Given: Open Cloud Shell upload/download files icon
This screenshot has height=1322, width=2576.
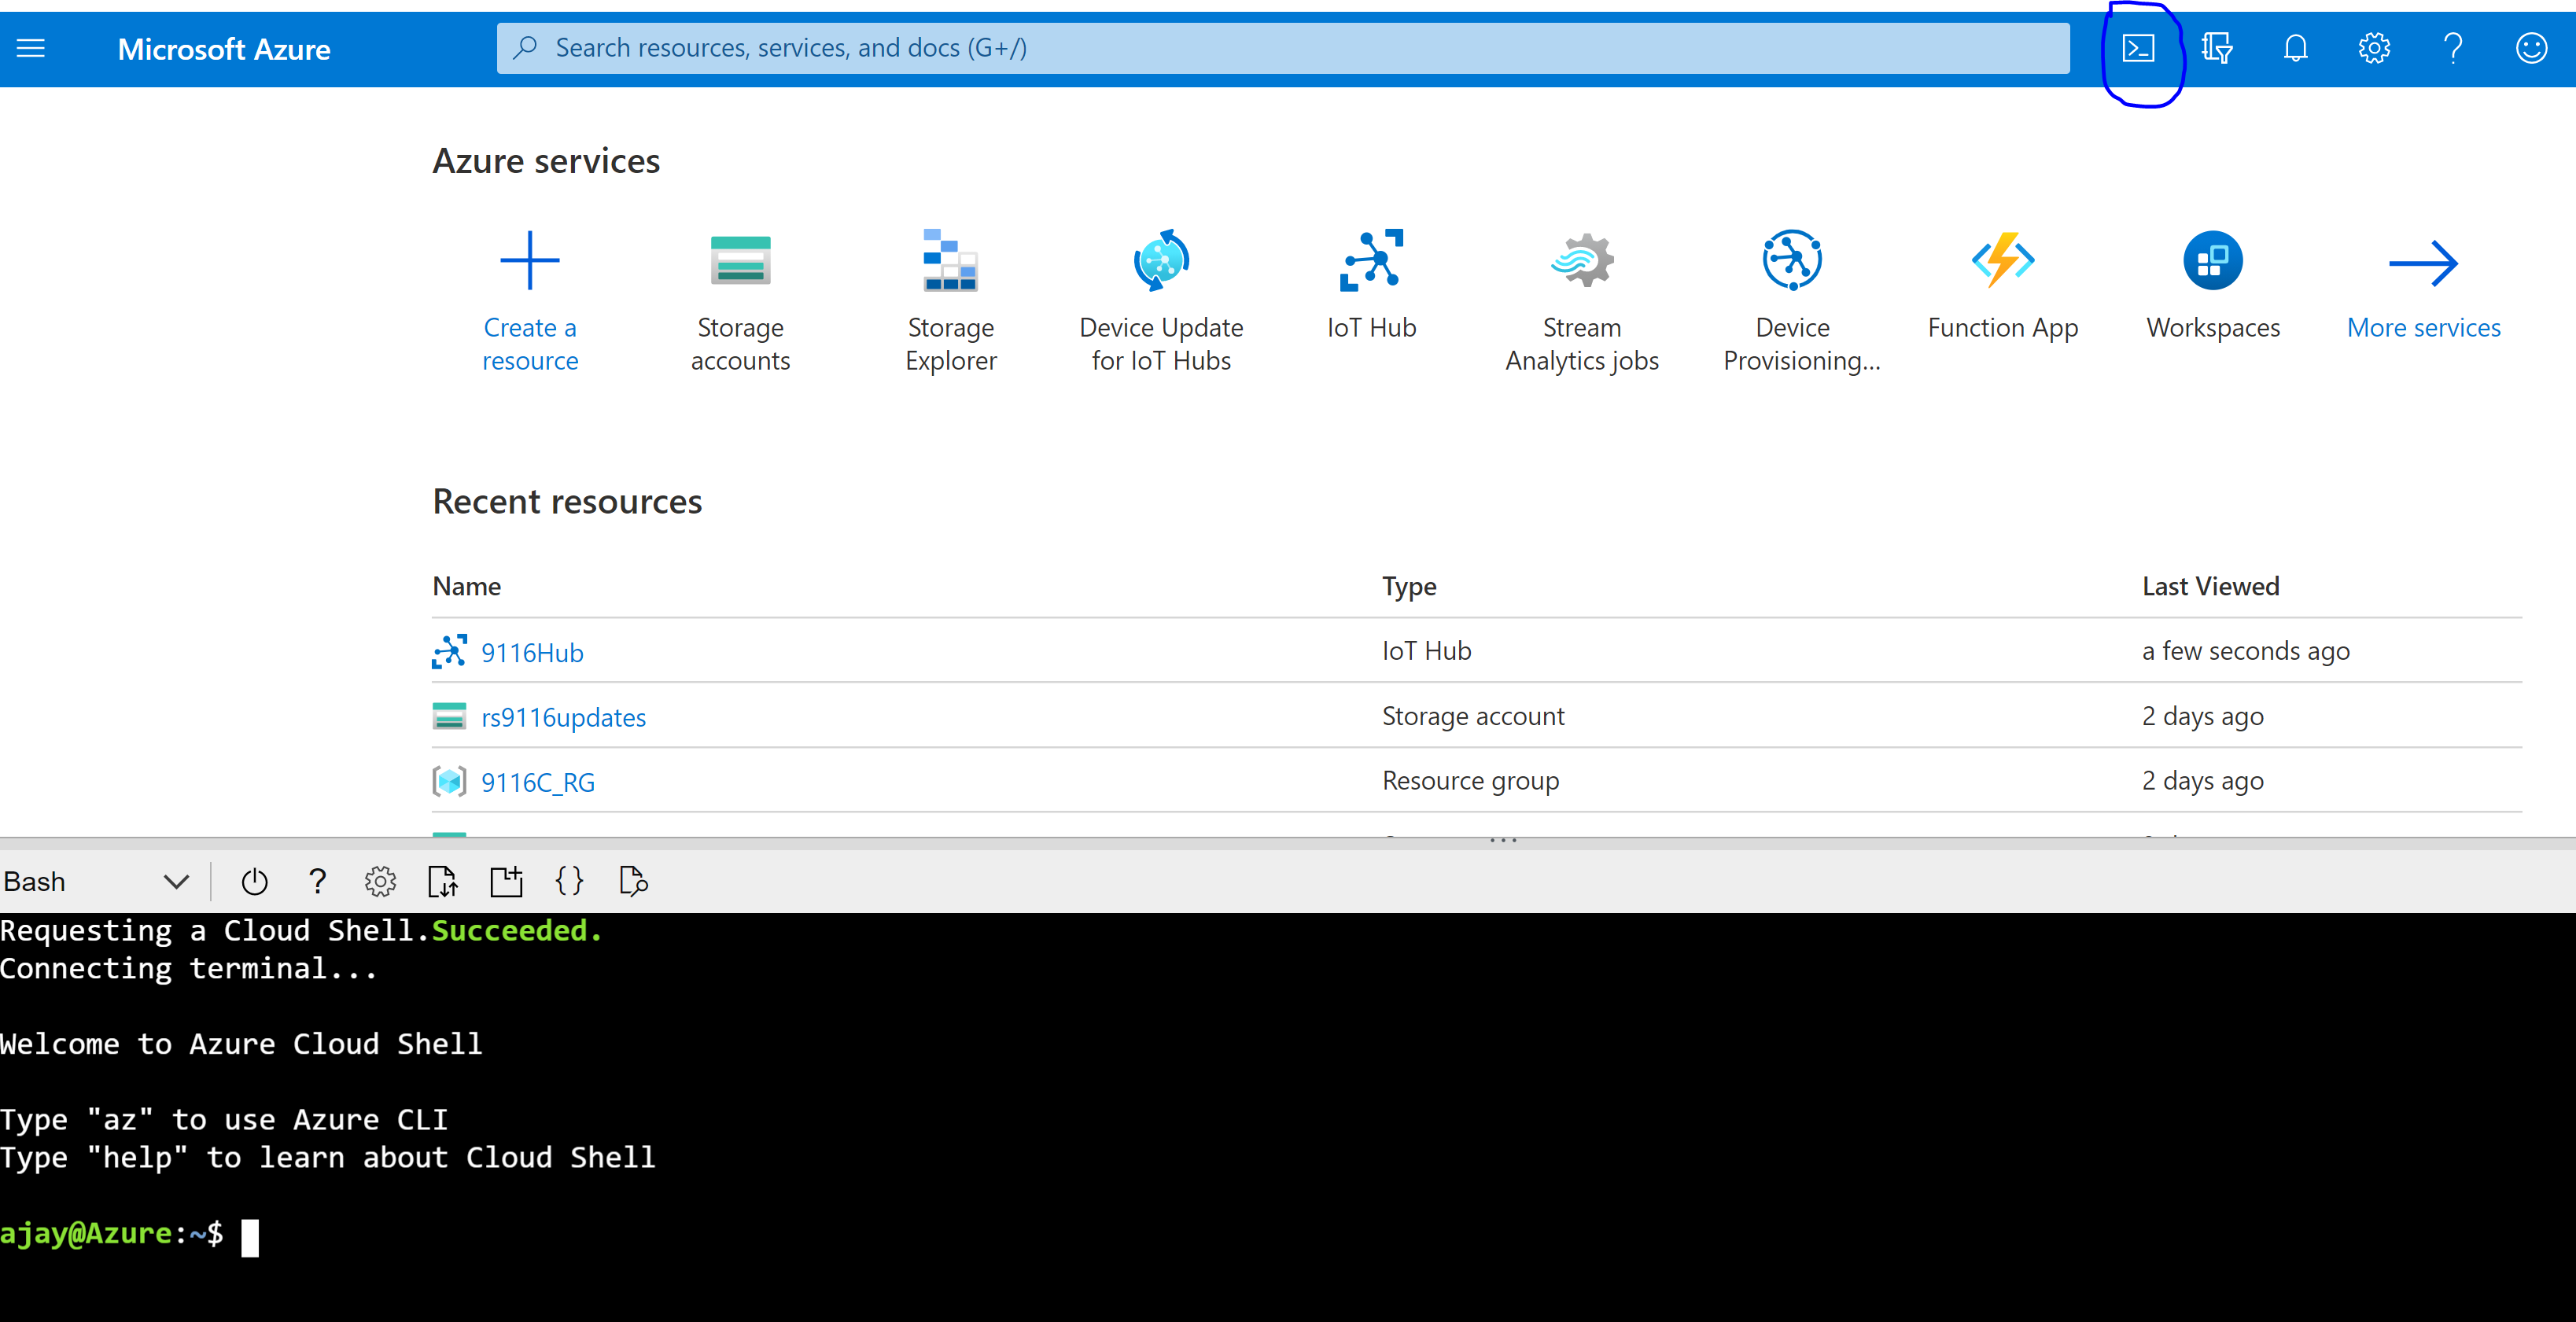Looking at the screenshot, I should 442,882.
